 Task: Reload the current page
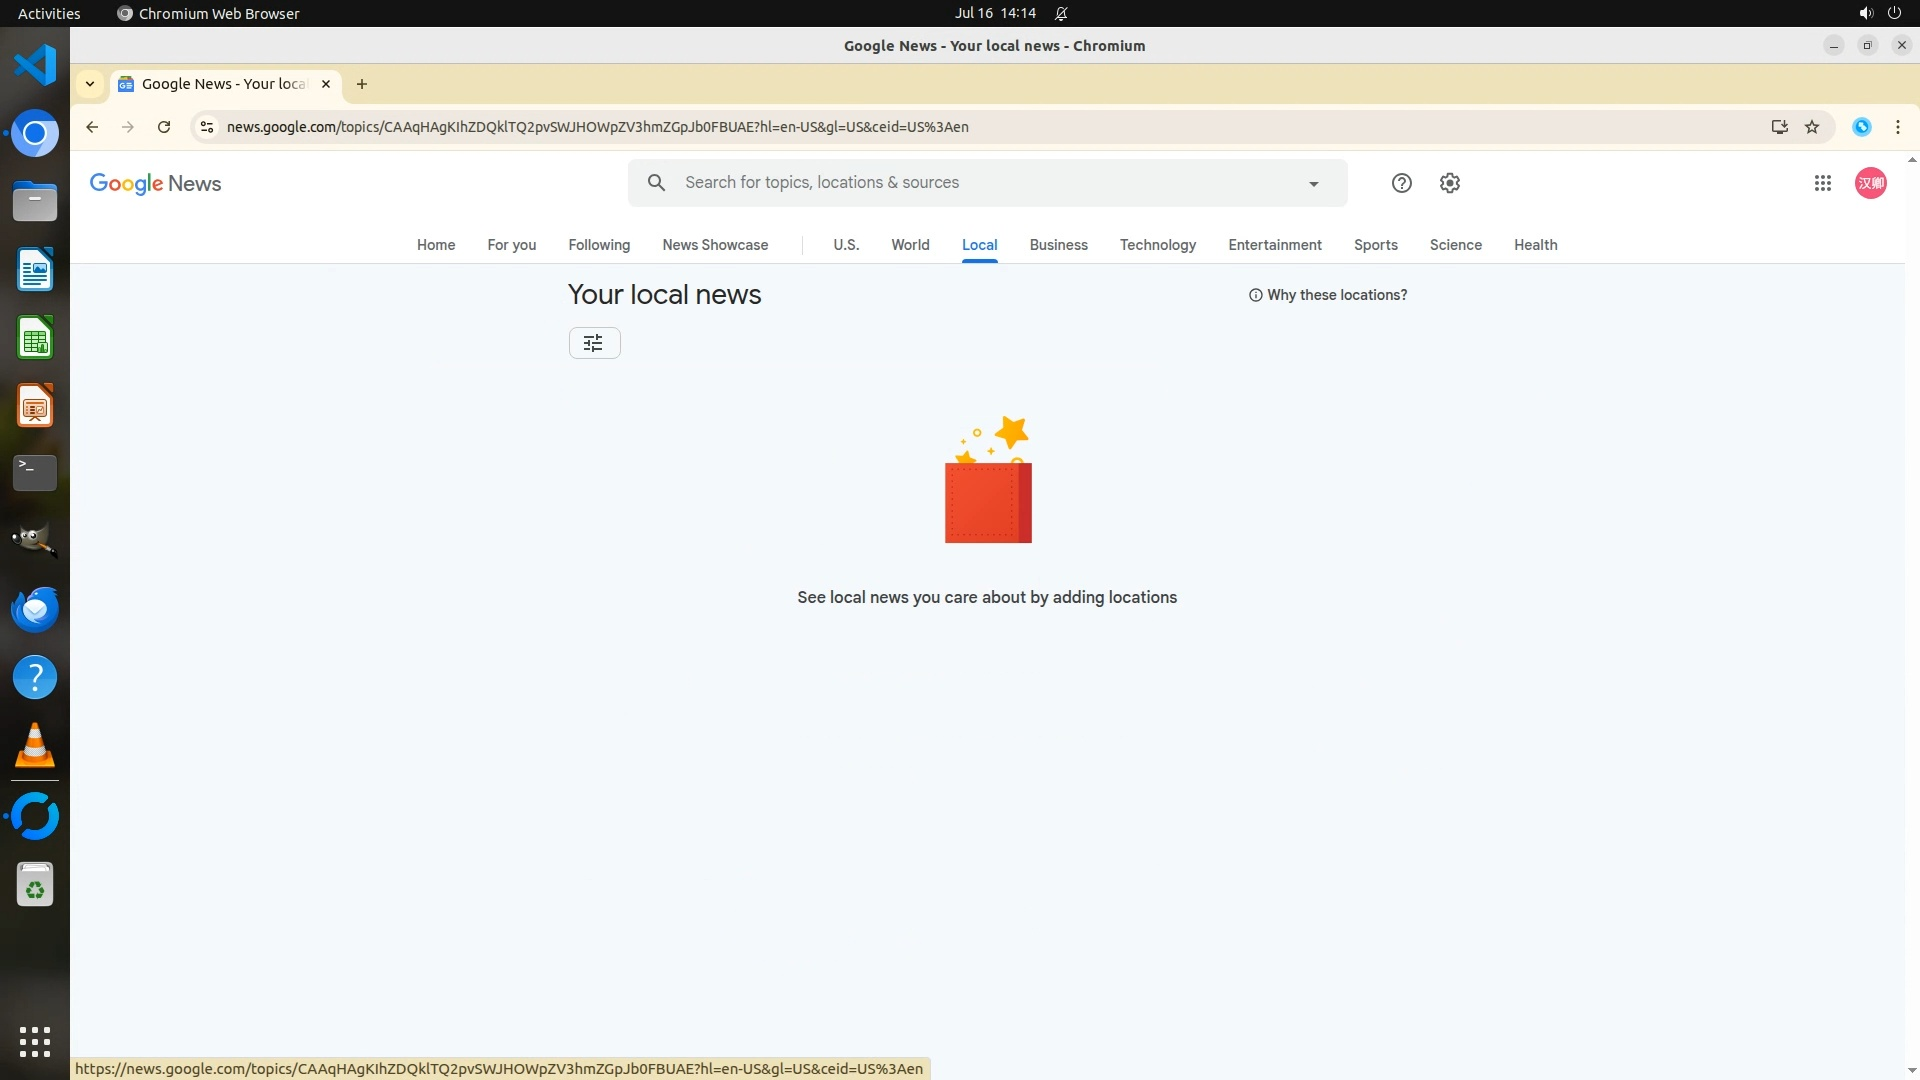click(164, 127)
